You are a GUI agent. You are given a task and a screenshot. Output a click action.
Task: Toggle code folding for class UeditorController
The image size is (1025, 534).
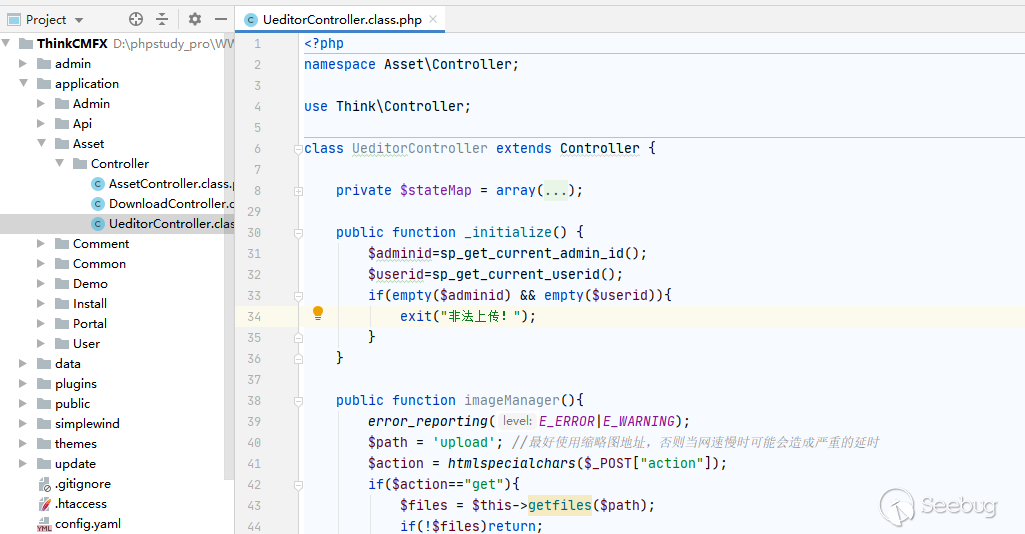coord(297,149)
